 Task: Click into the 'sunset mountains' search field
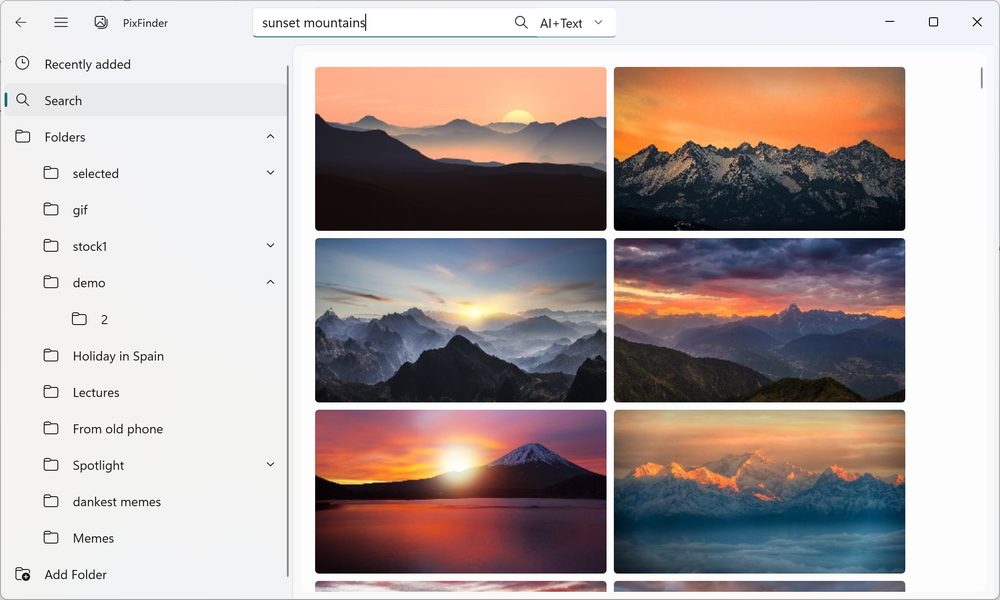[383, 23]
